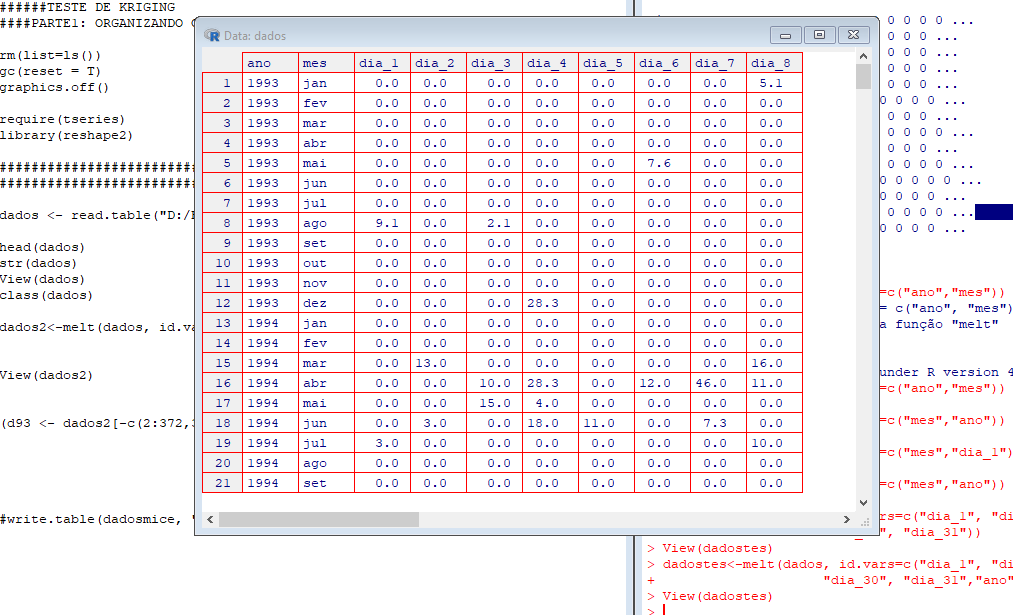Screen dimensions: 1013x615
Task: Click the 'class(dados)' line in the script editor
Action: click(x=47, y=295)
